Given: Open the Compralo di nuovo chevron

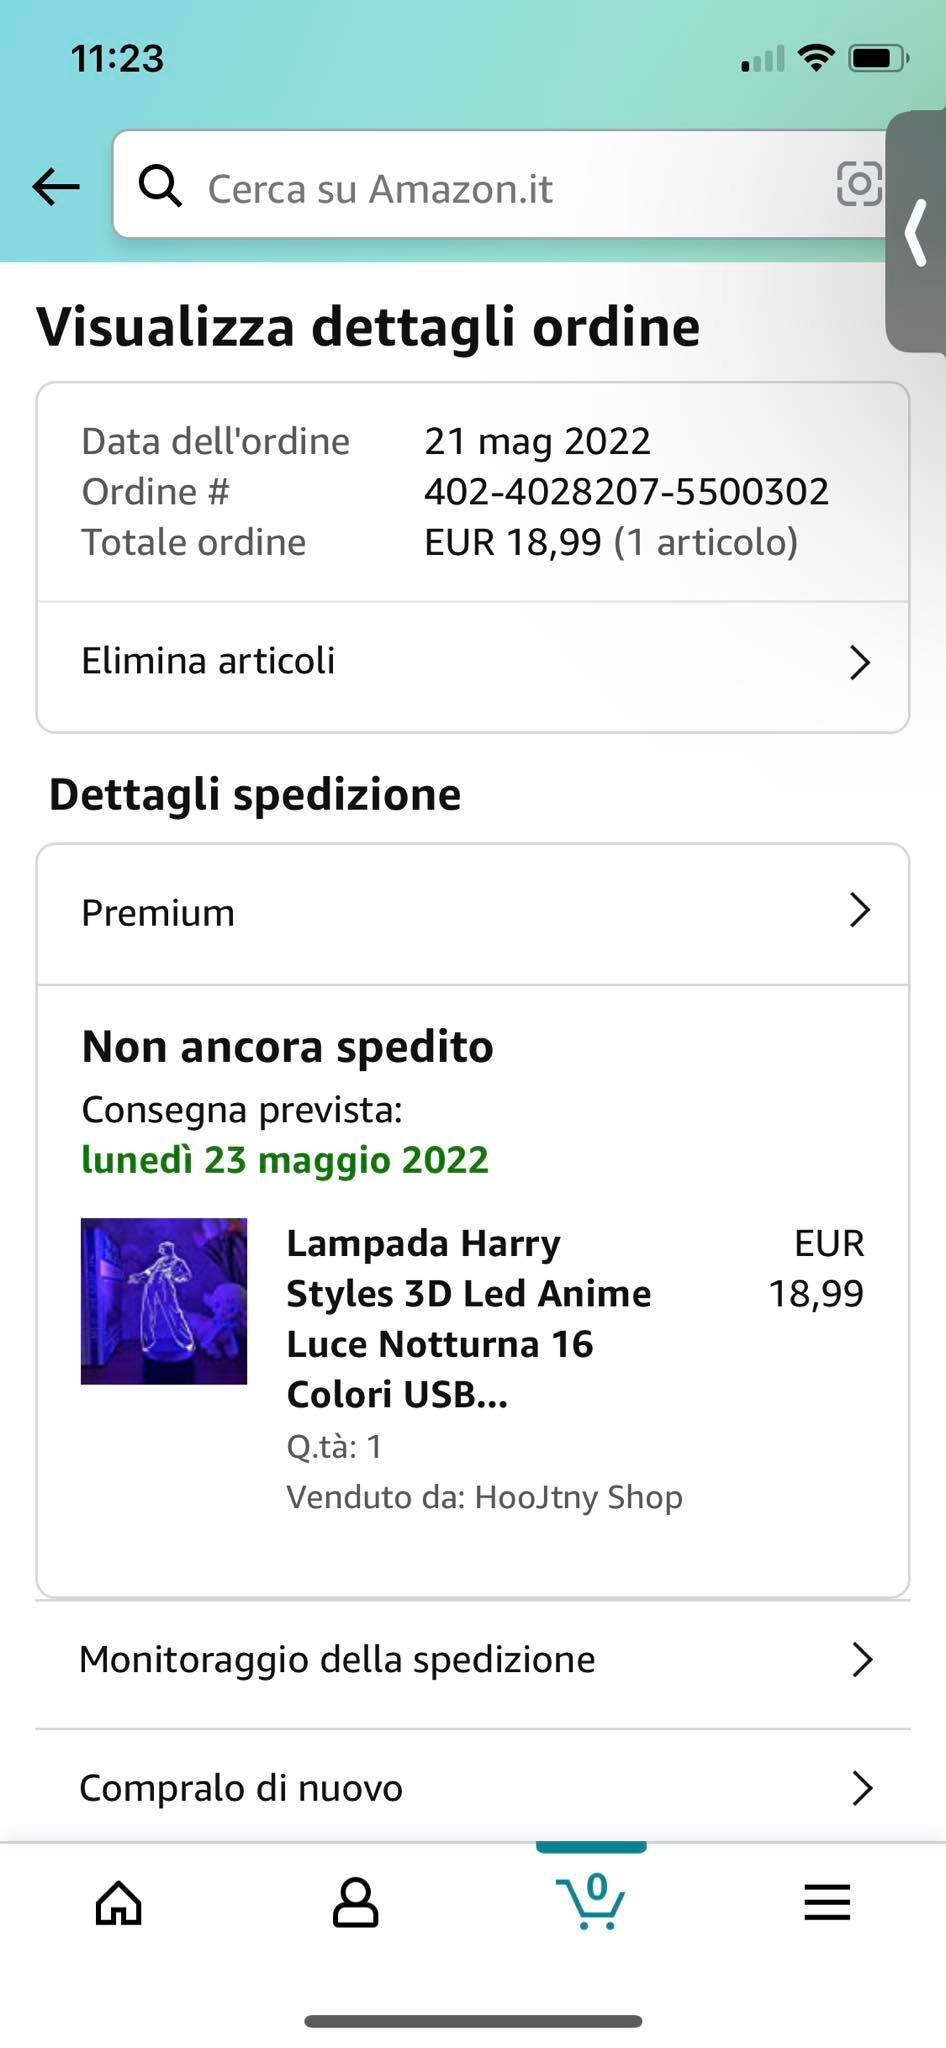Looking at the screenshot, I should [x=862, y=1788].
